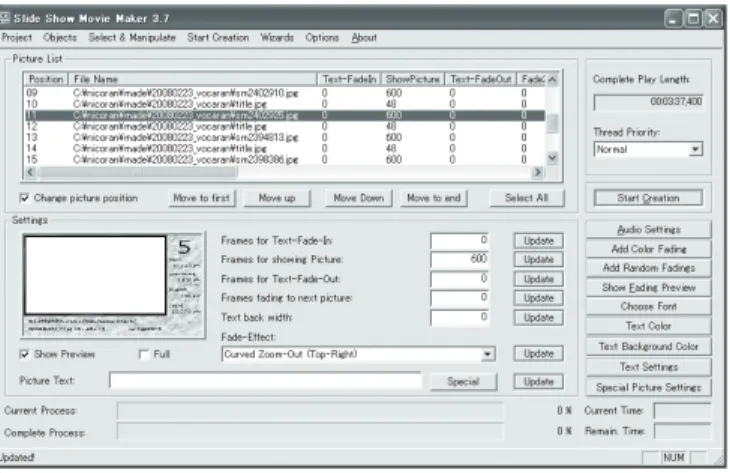This screenshot has height=473, width=730.
Task: Click picture list scroll right arrow
Action: click(538, 172)
